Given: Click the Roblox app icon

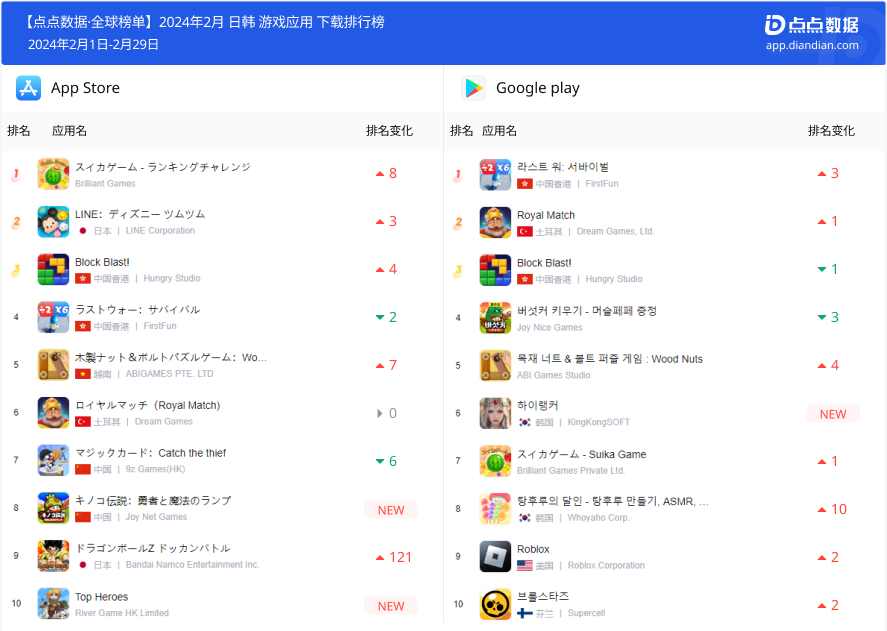Looking at the screenshot, I should [x=495, y=556].
